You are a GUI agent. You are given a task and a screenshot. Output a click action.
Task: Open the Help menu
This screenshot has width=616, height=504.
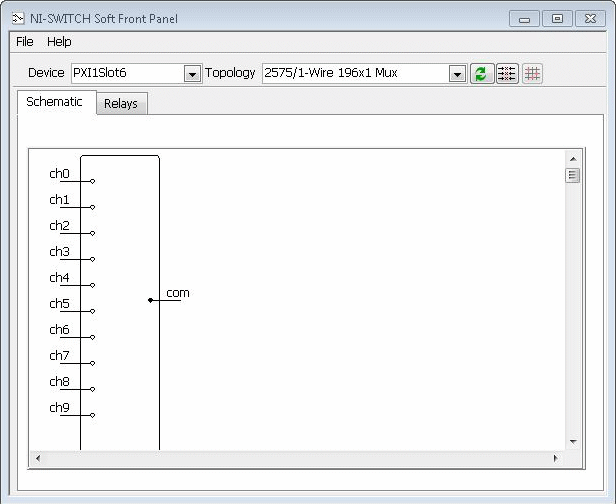(59, 42)
